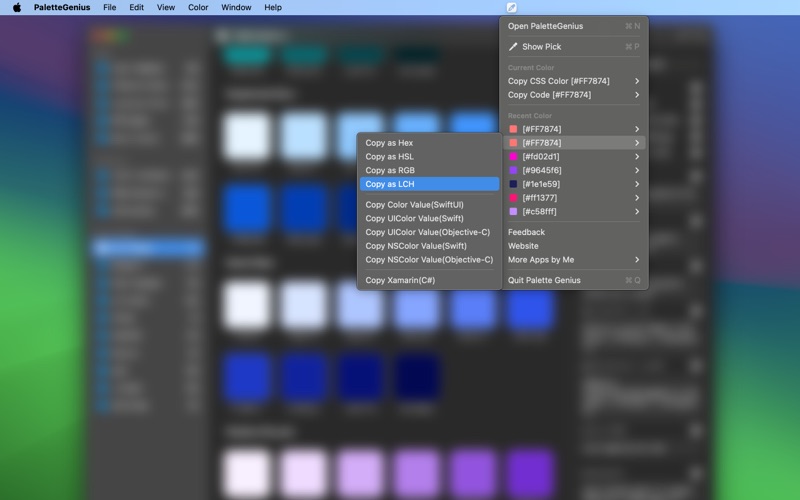Expand the More Apps by Me submenu
The height and width of the screenshot is (500, 800).
pos(574,260)
